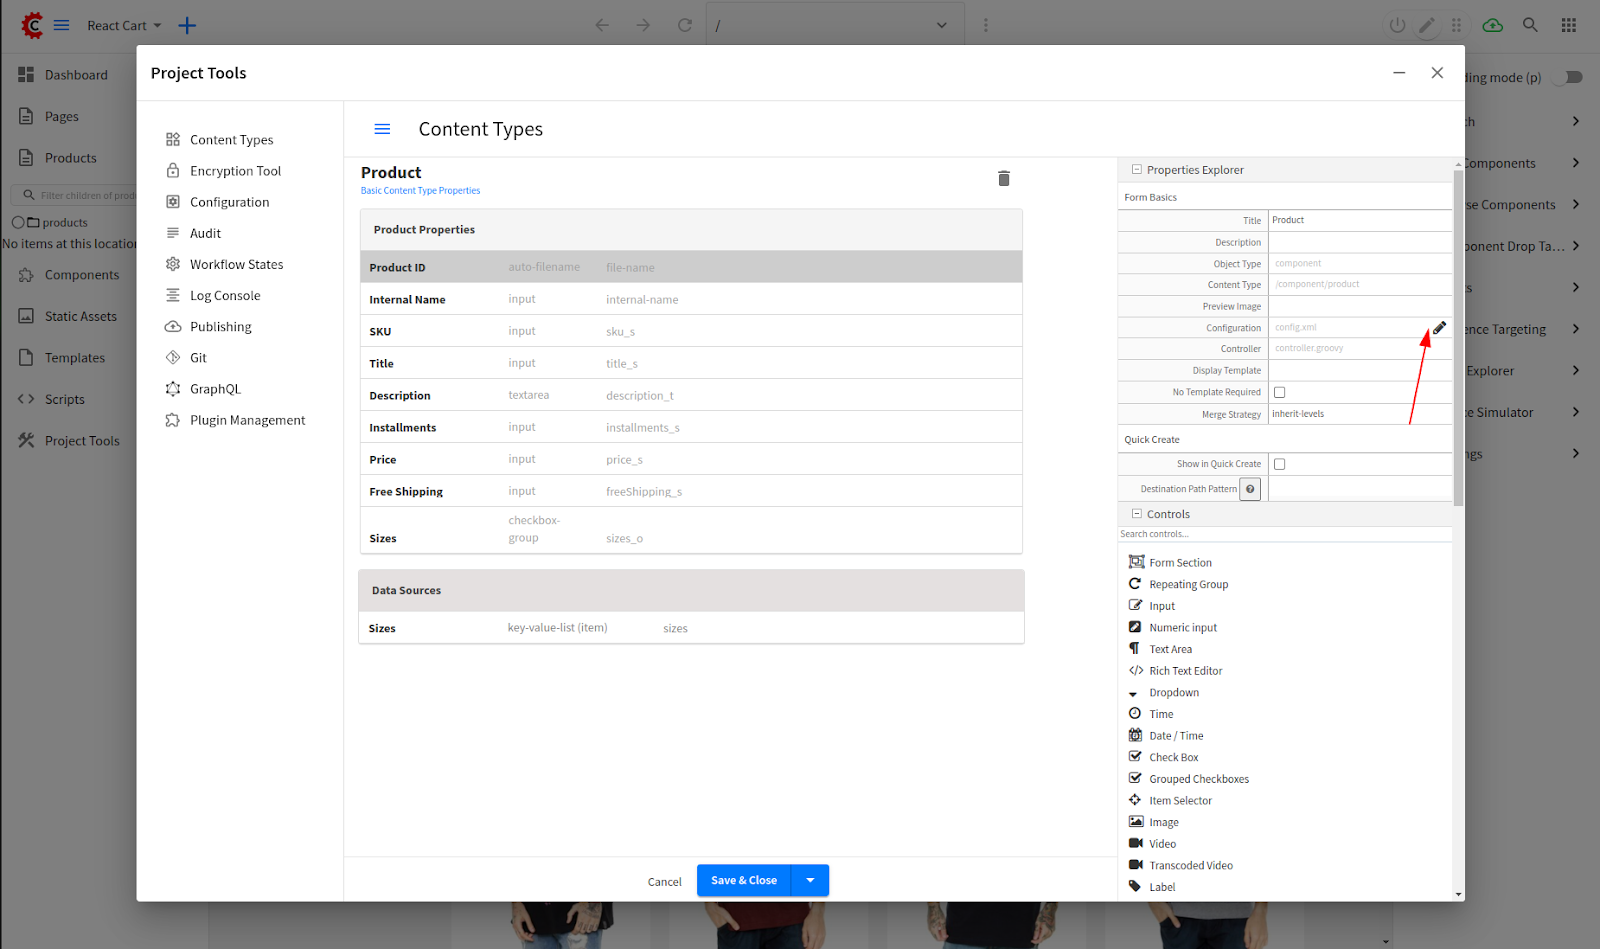Open Git in Project Tools sidebar
Viewport: 1600px width, 949px height.
pyautogui.click(x=198, y=358)
